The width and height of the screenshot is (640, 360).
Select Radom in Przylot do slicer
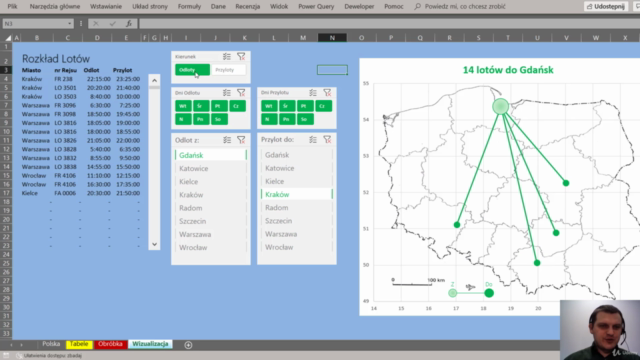297,208
